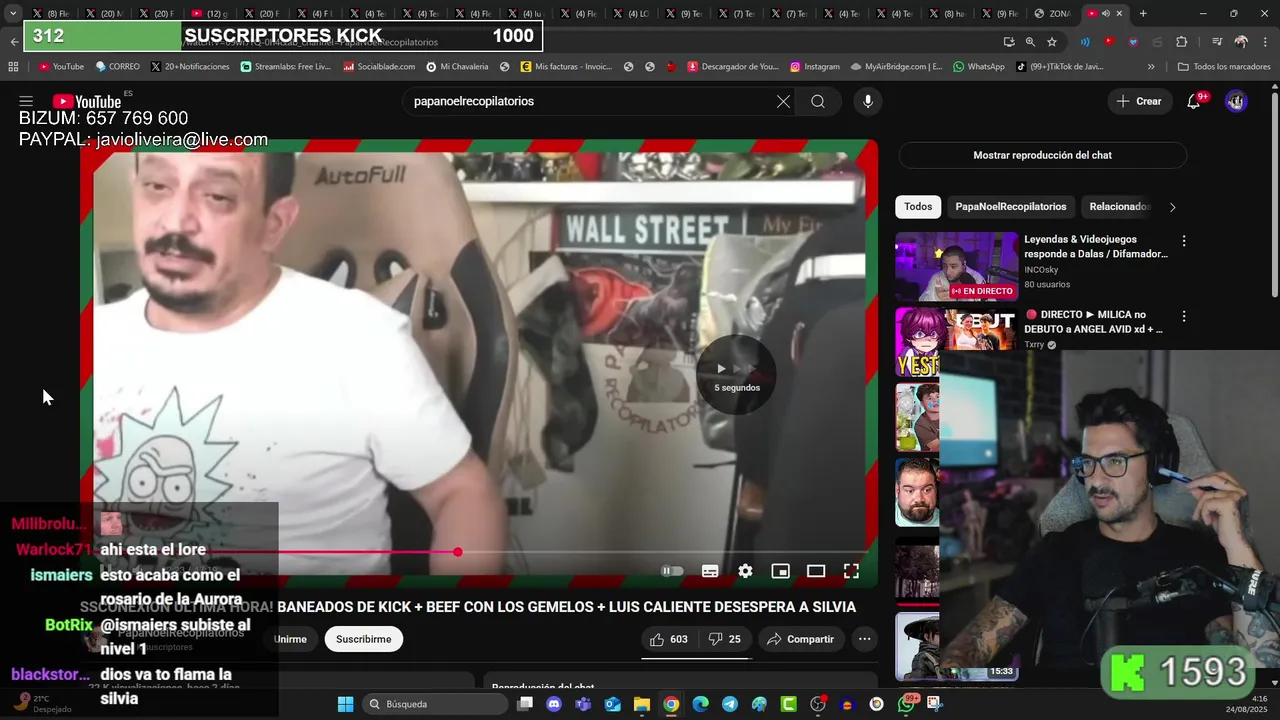The image size is (1280, 720).
Task: Open the Crear menu
Action: tap(1139, 101)
